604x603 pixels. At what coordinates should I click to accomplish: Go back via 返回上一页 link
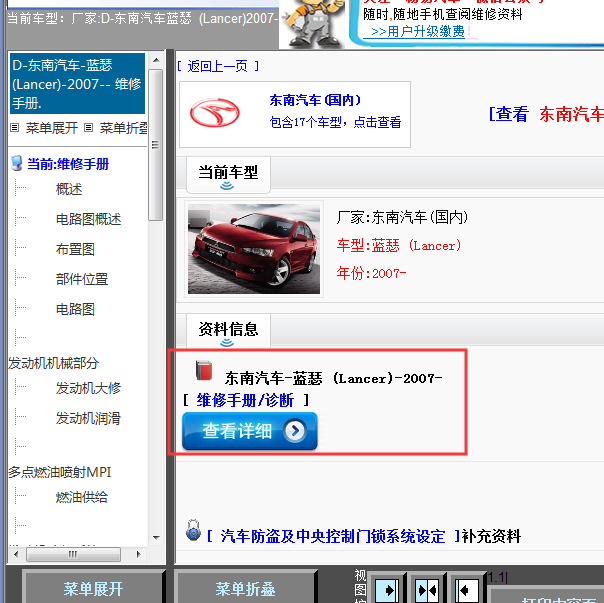coord(218,66)
